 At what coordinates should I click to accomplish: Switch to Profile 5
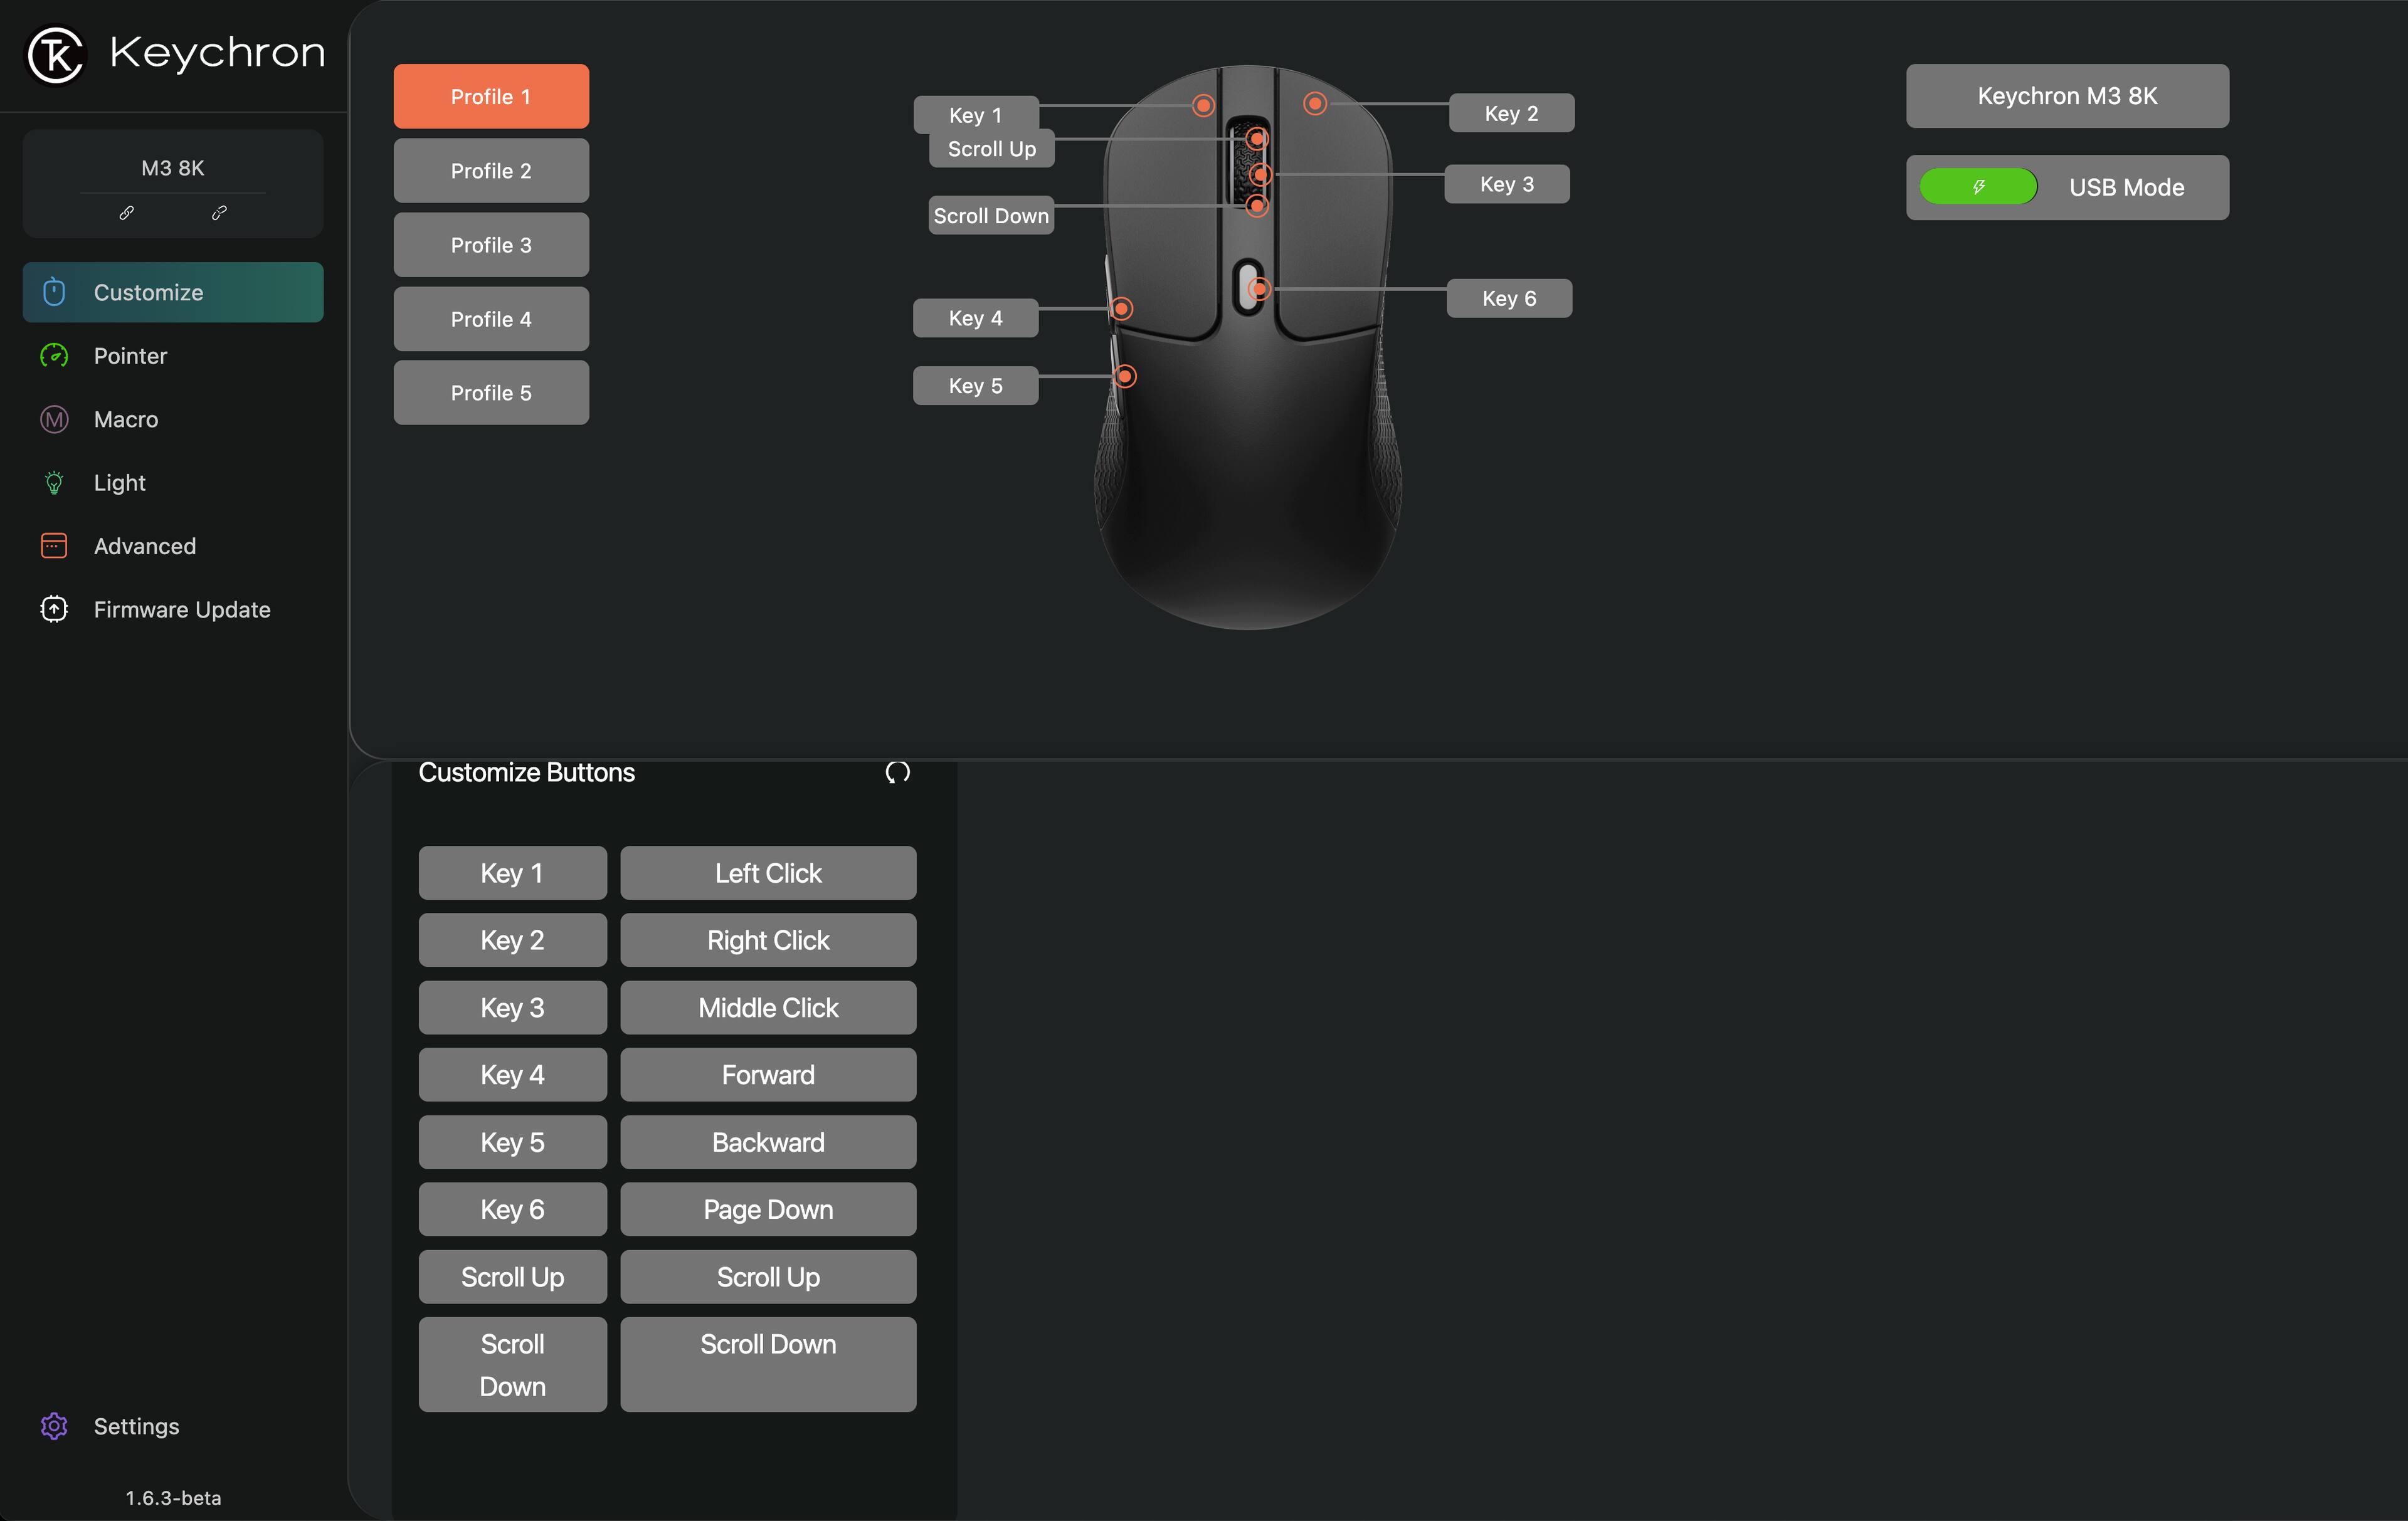491,393
